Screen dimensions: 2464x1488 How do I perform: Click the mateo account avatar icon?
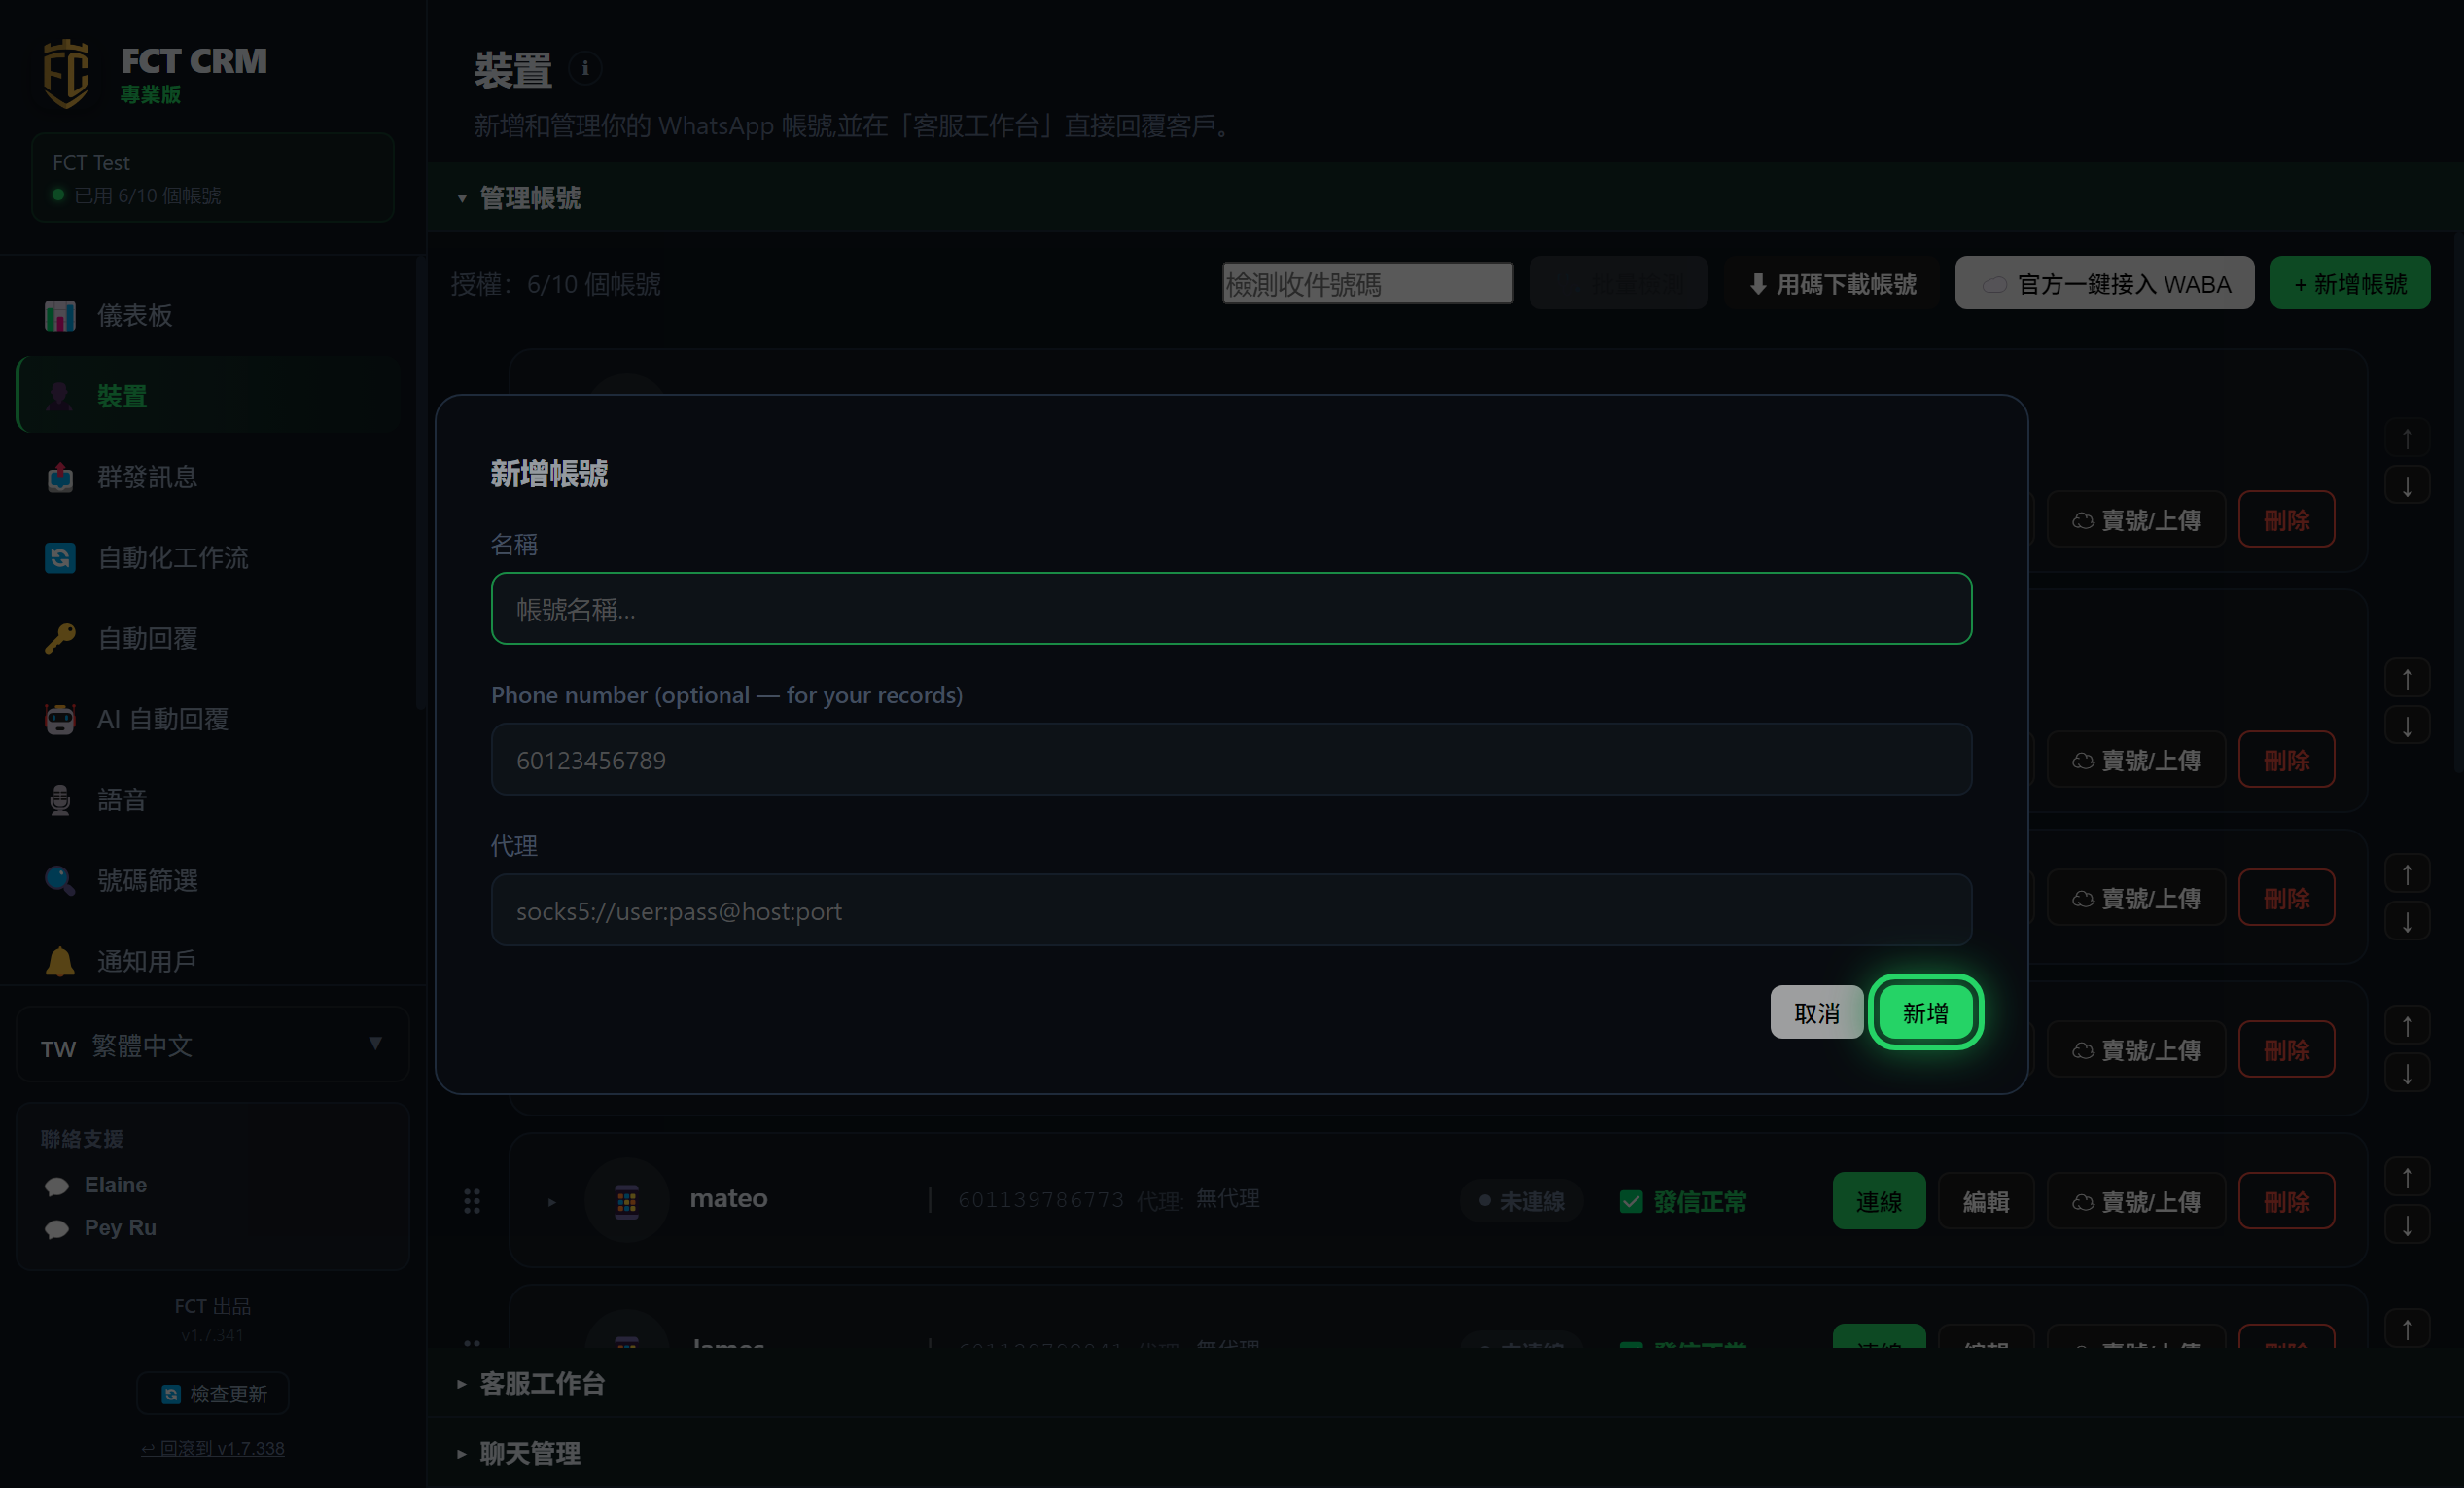(x=627, y=1200)
